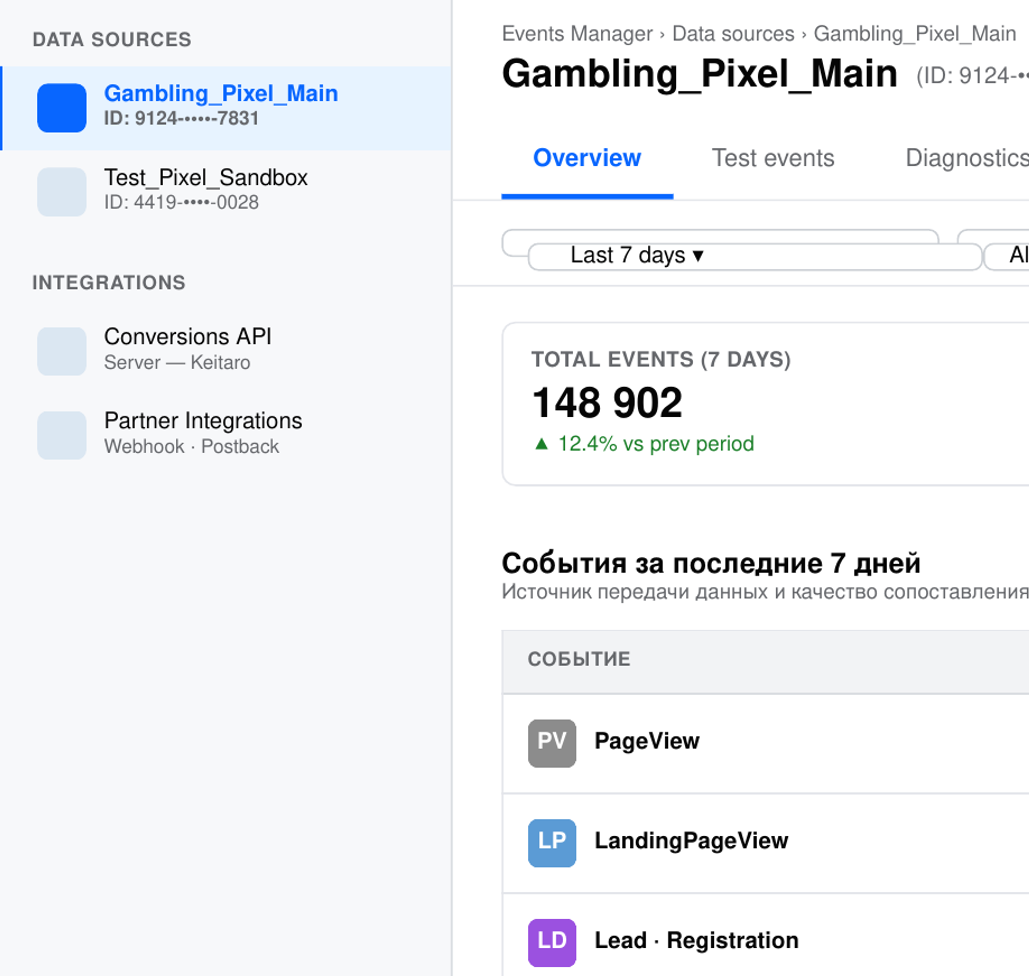Click Events Manager in the breadcrumb

(x=577, y=34)
